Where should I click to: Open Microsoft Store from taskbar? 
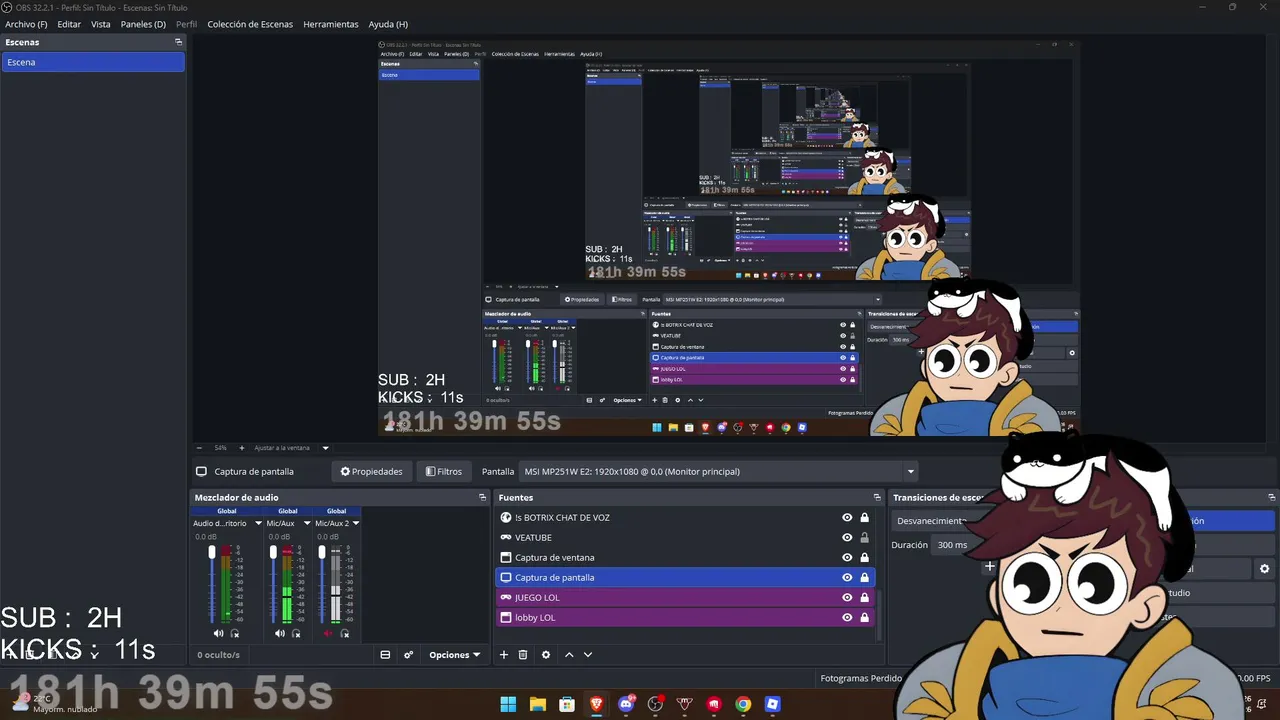click(567, 704)
